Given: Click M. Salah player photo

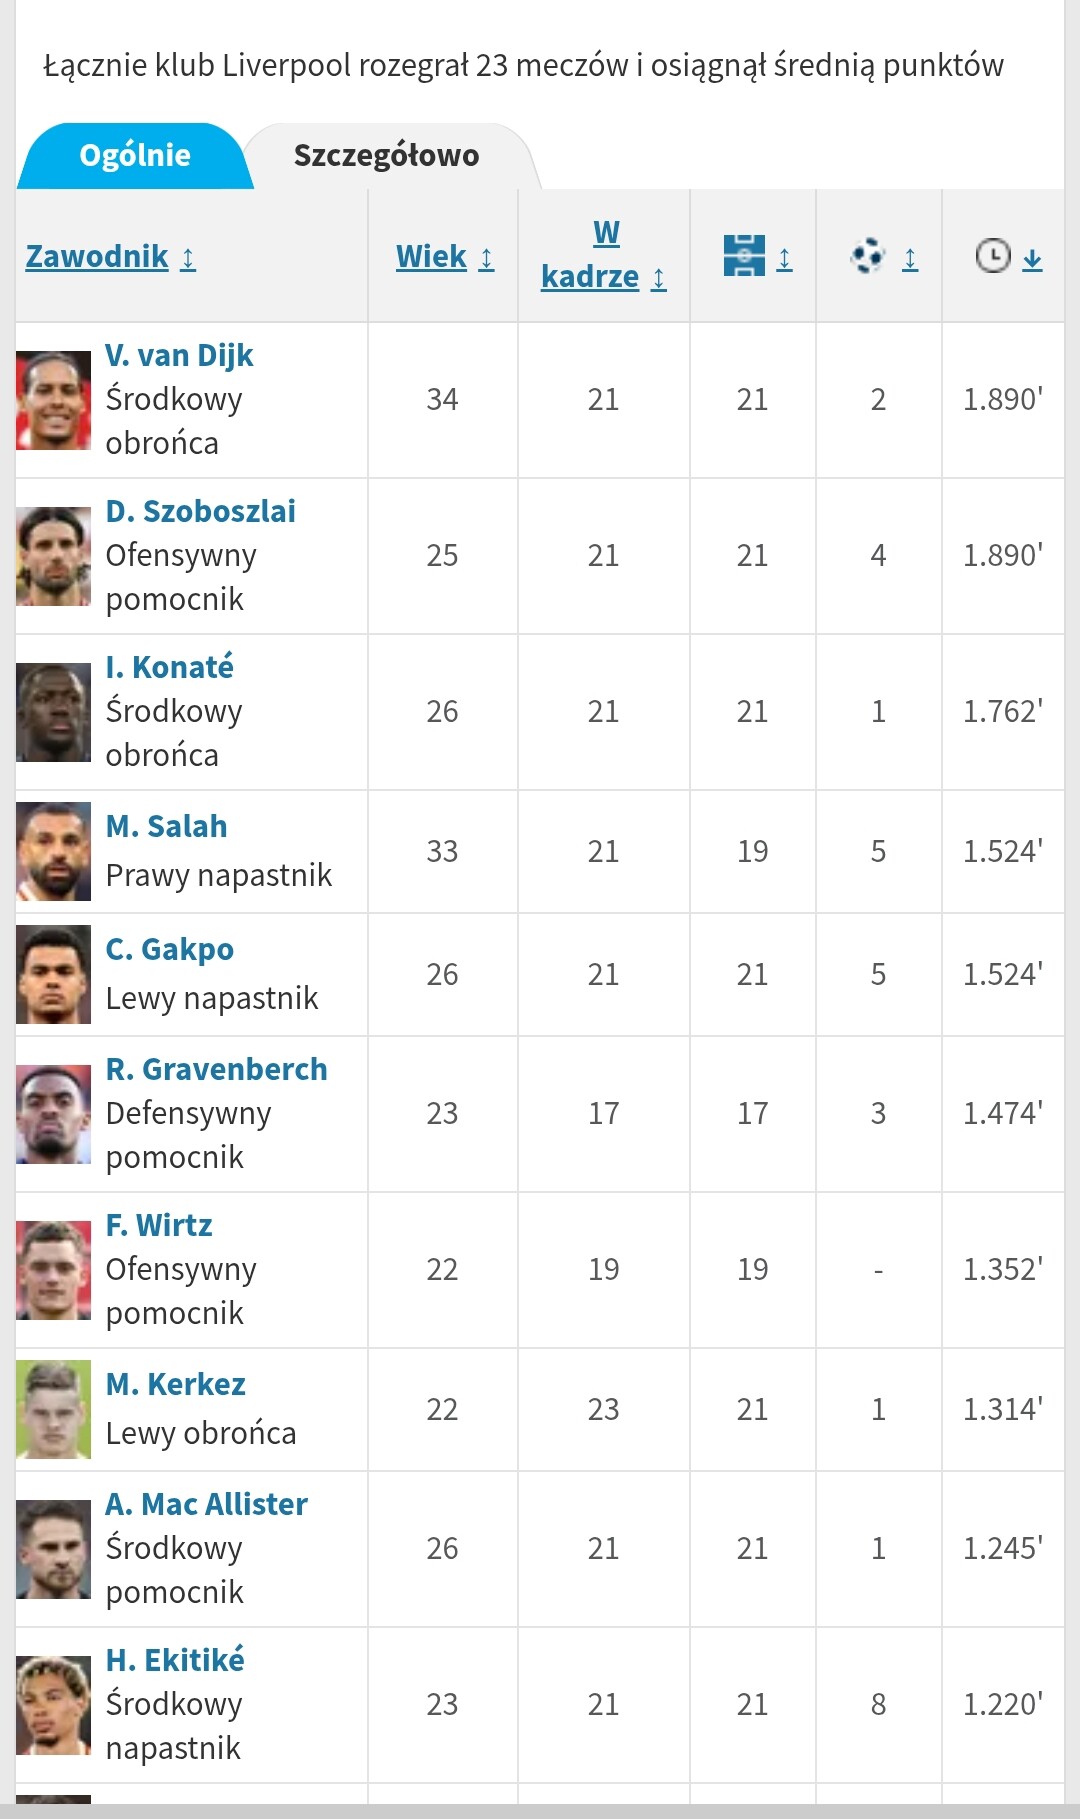Looking at the screenshot, I should tap(54, 851).
